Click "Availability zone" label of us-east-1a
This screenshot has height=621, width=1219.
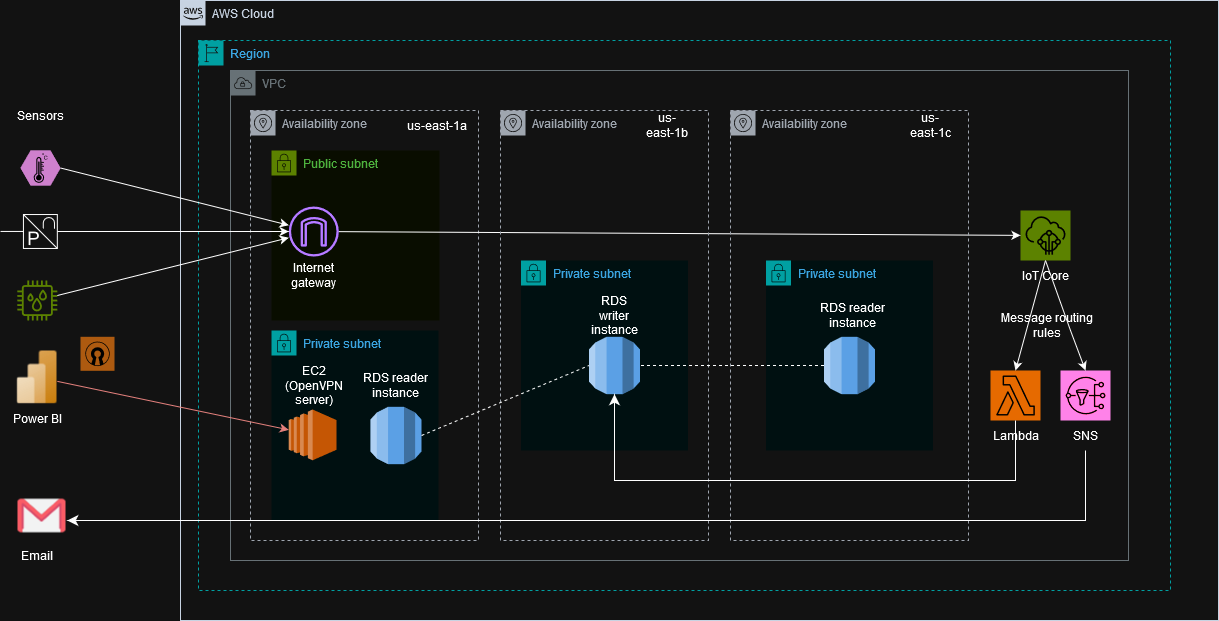[324, 124]
